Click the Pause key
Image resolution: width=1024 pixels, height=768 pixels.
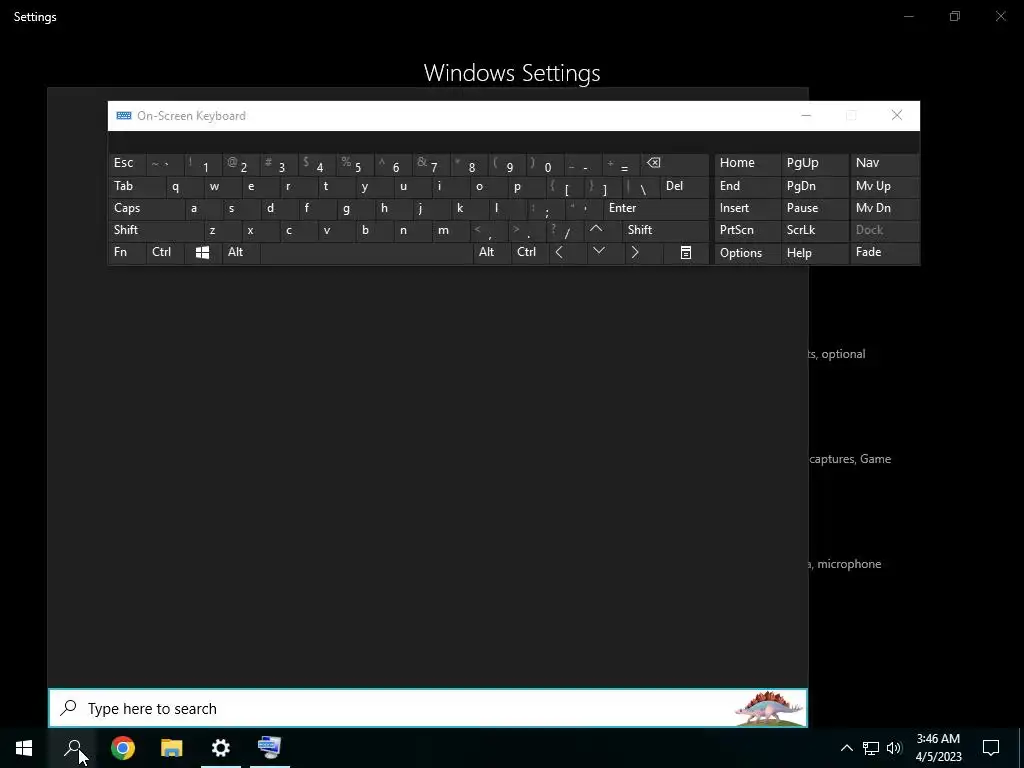pos(814,209)
